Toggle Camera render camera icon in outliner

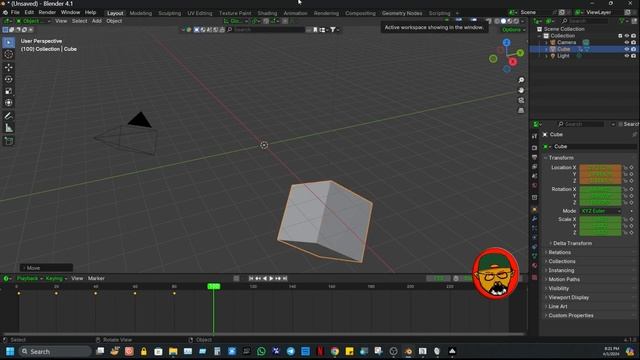coord(633,42)
